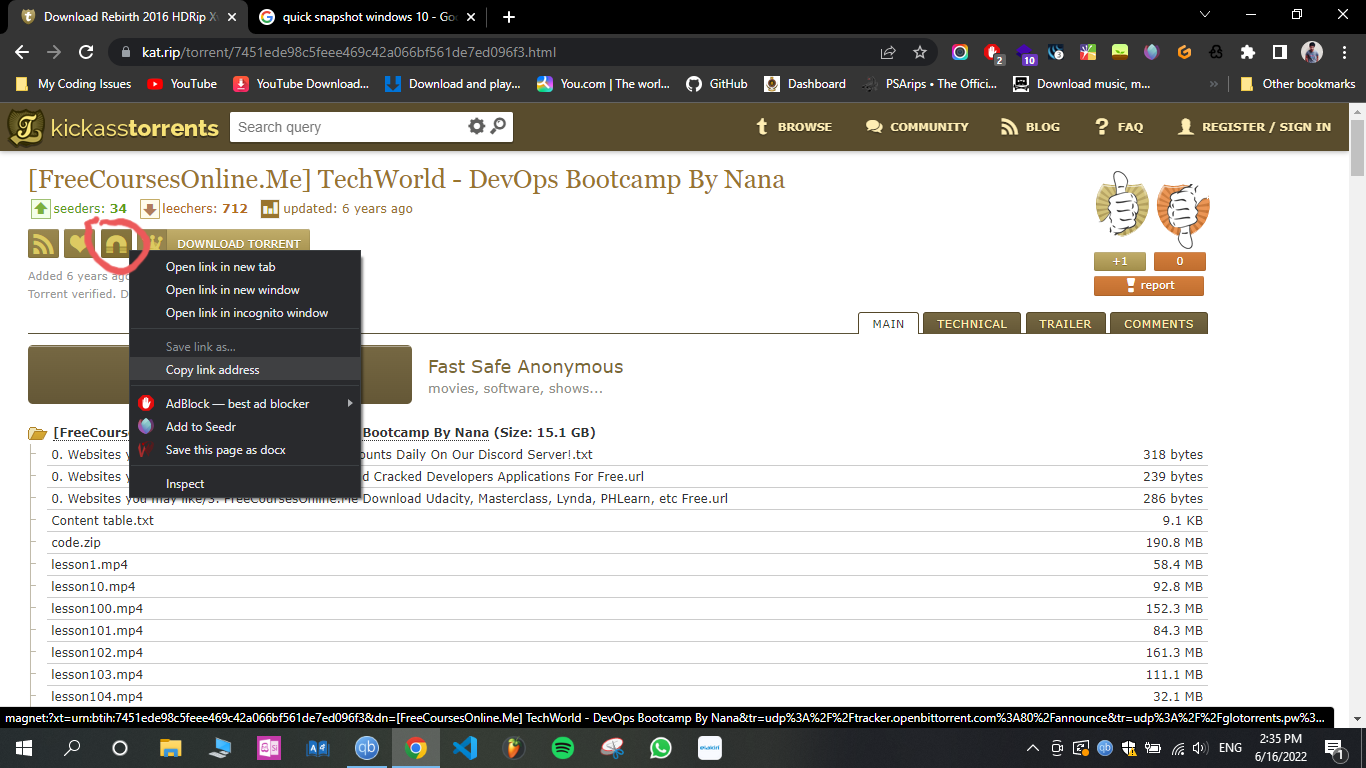Click the KickassTorrents logo
Viewport: 1366px width, 768px height.
tap(113, 127)
